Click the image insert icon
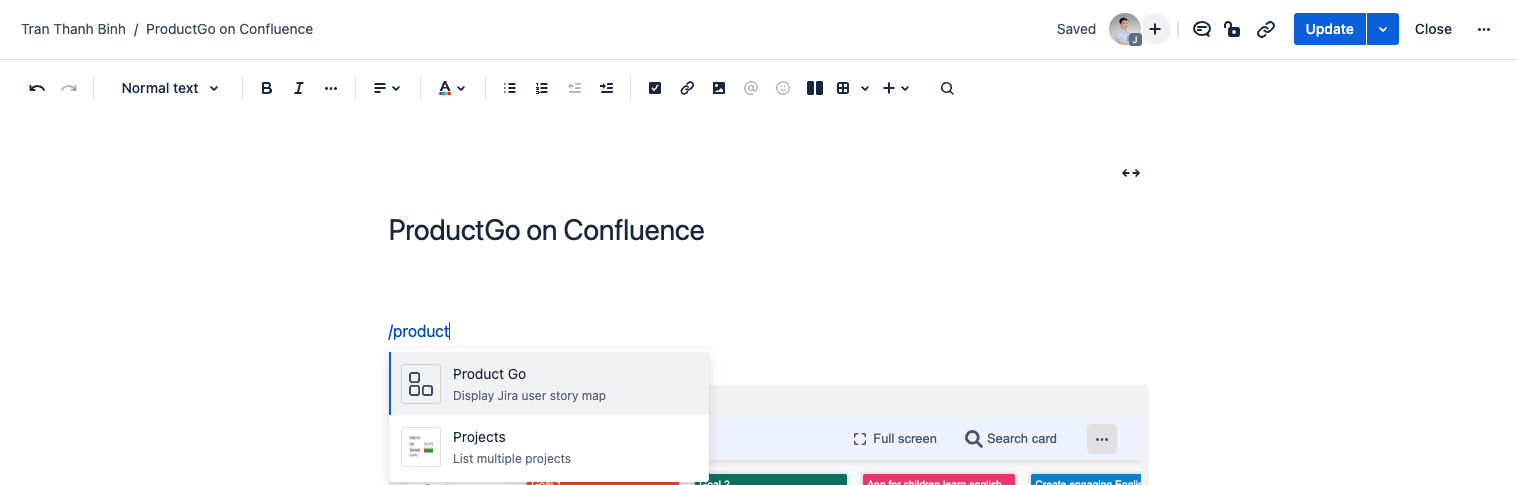Image resolution: width=1516 pixels, height=485 pixels. point(719,88)
